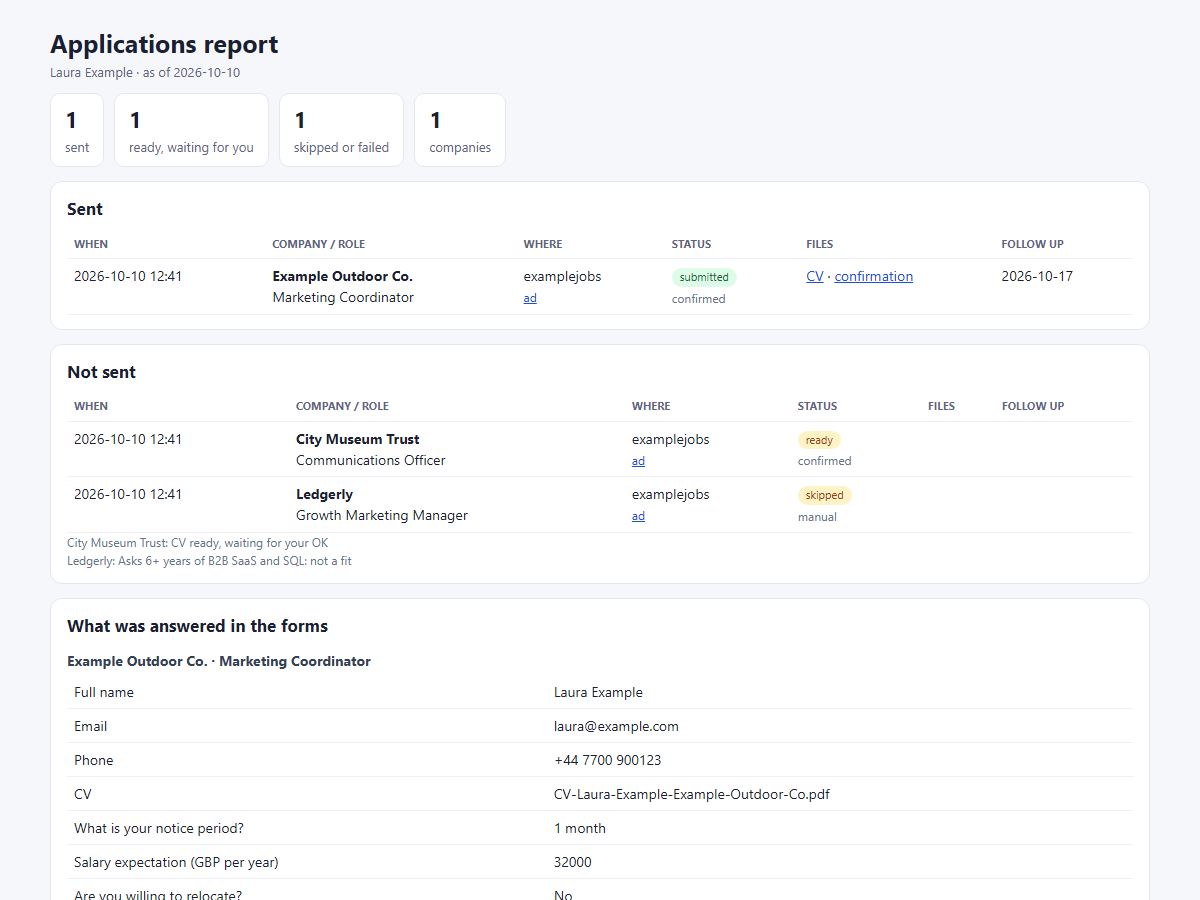
Task: Select the 'ready, waiting for you' card
Action: click(x=191, y=130)
